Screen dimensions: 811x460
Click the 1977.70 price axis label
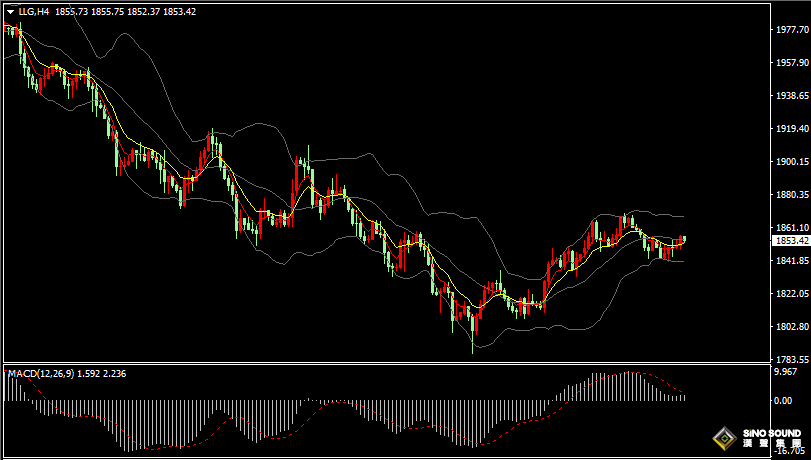[x=791, y=30]
